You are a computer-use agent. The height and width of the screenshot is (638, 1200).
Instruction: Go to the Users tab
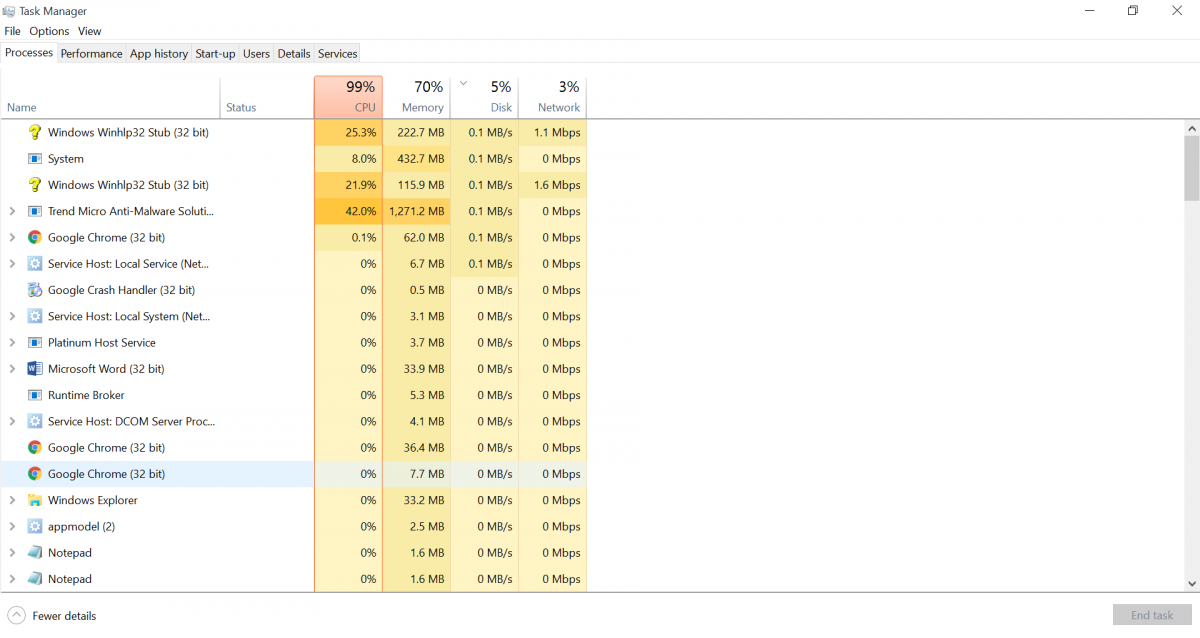click(256, 54)
